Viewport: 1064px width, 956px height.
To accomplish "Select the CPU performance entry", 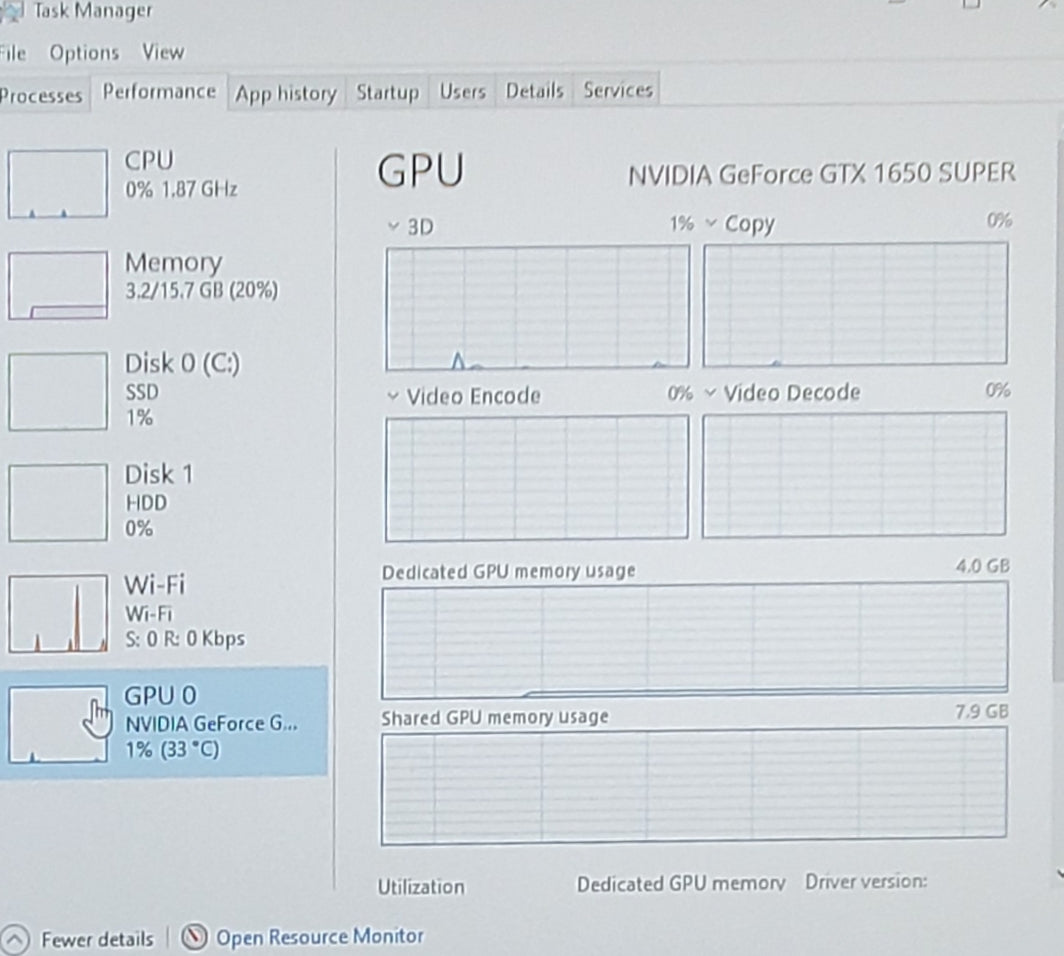I will 164,183.
